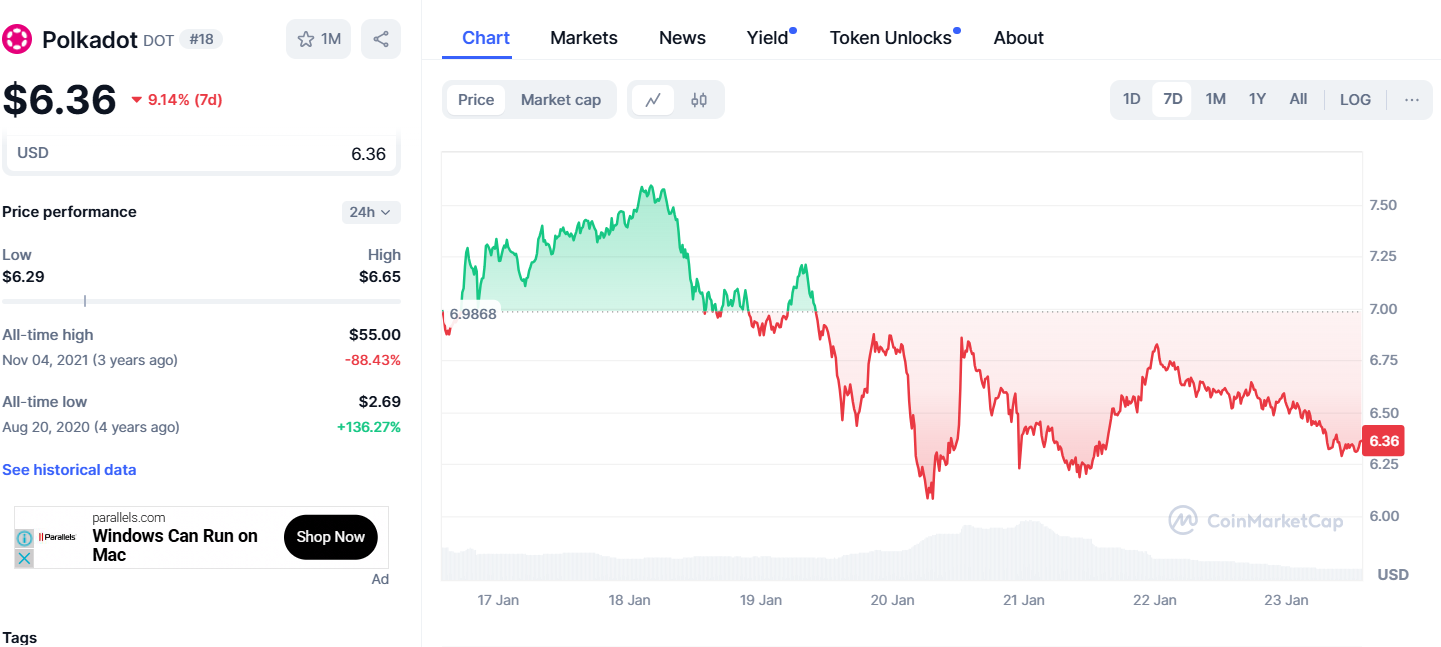Click the low-high price range slider
Screen dimensions: 1441x647
click(x=201, y=301)
